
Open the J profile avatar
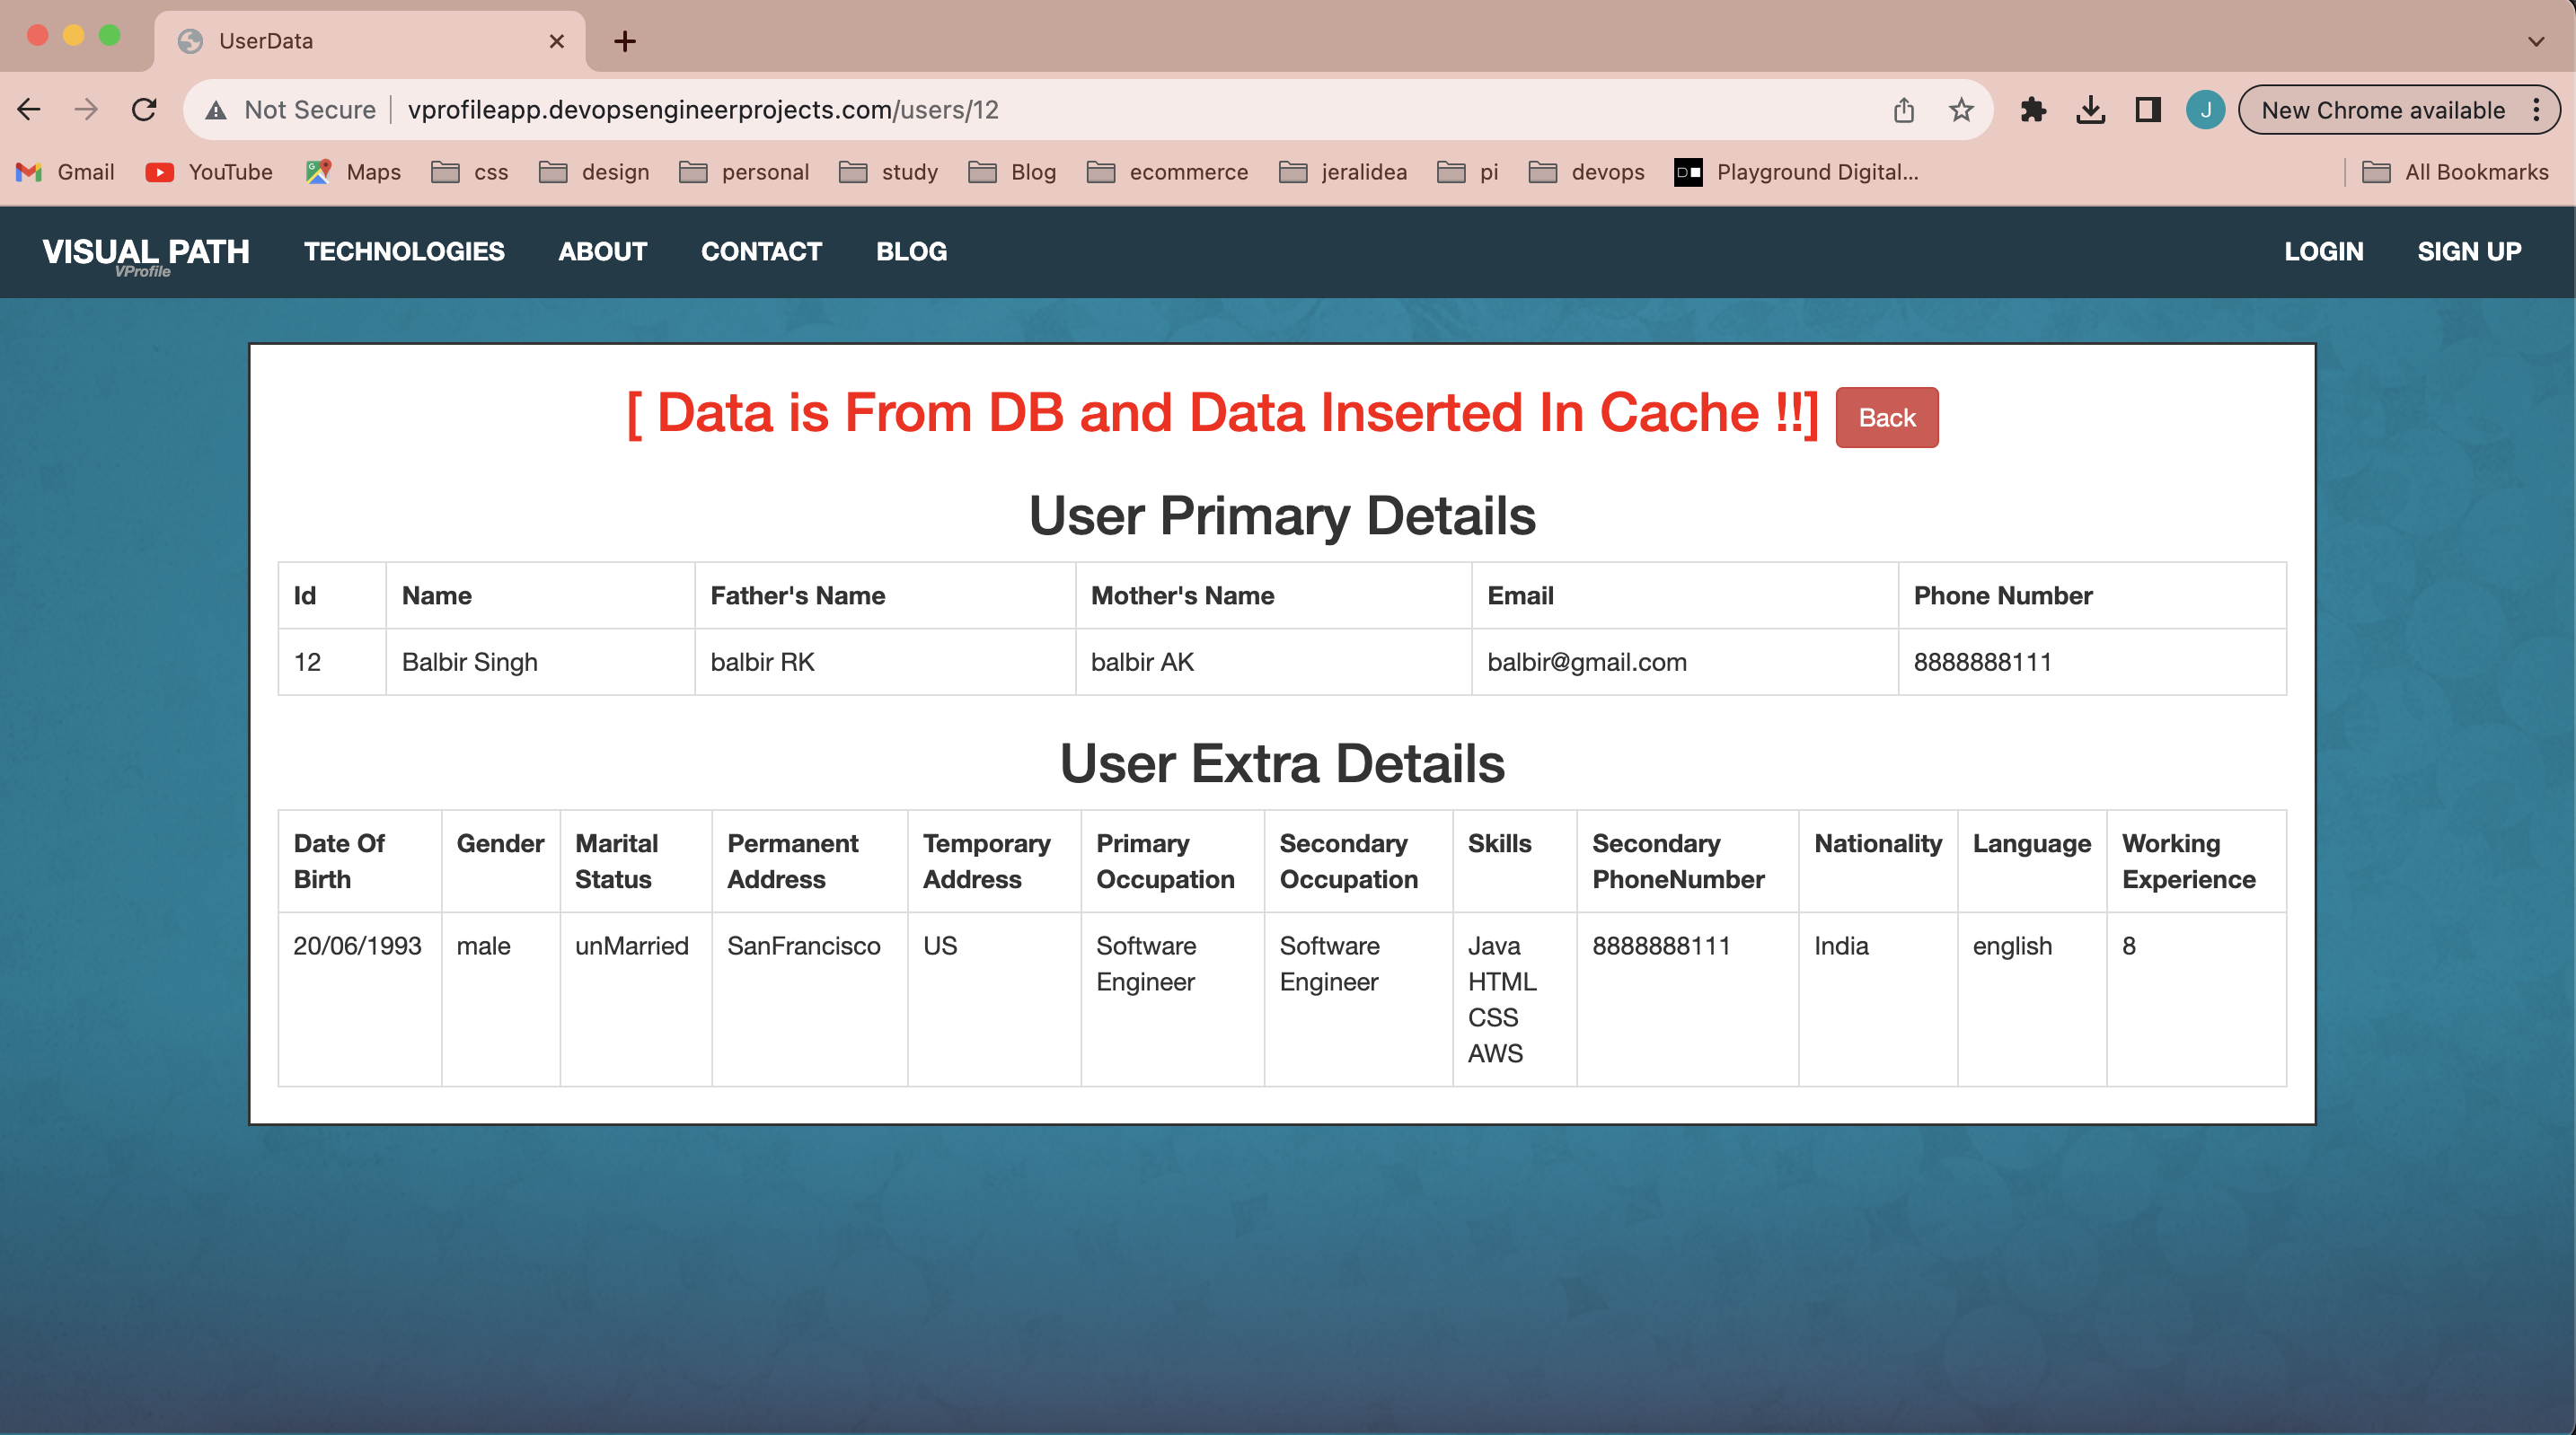click(2205, 110)
